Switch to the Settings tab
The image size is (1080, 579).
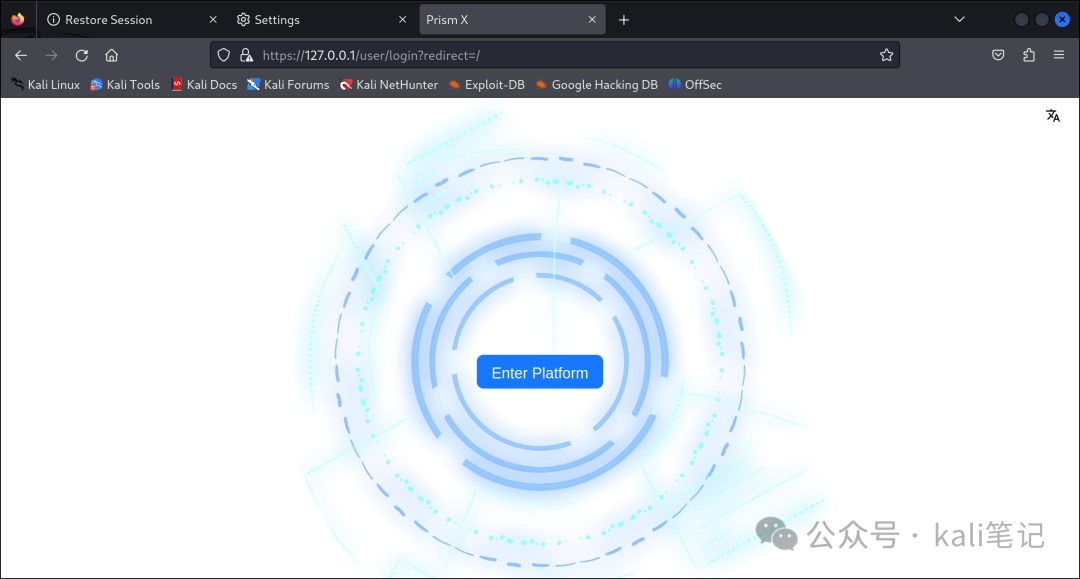[321, 20]
